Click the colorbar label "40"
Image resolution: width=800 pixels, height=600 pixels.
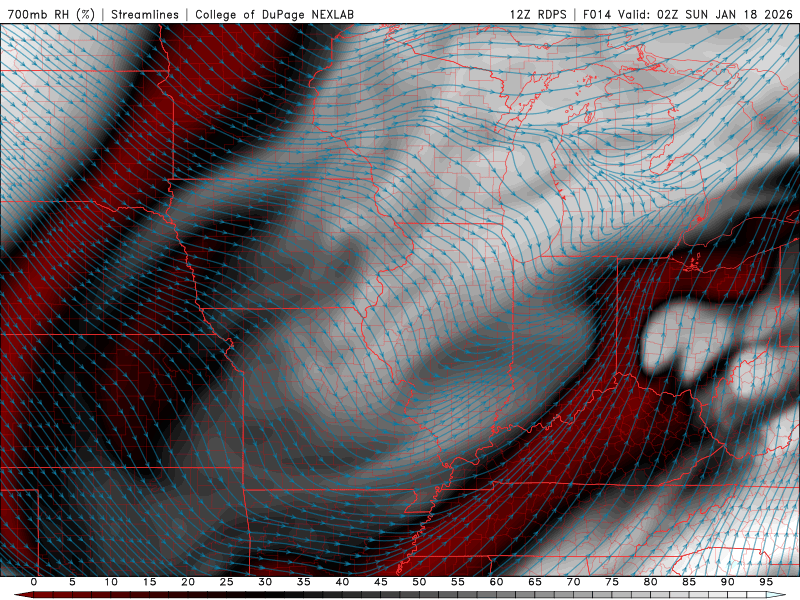(x=342, y=582)
